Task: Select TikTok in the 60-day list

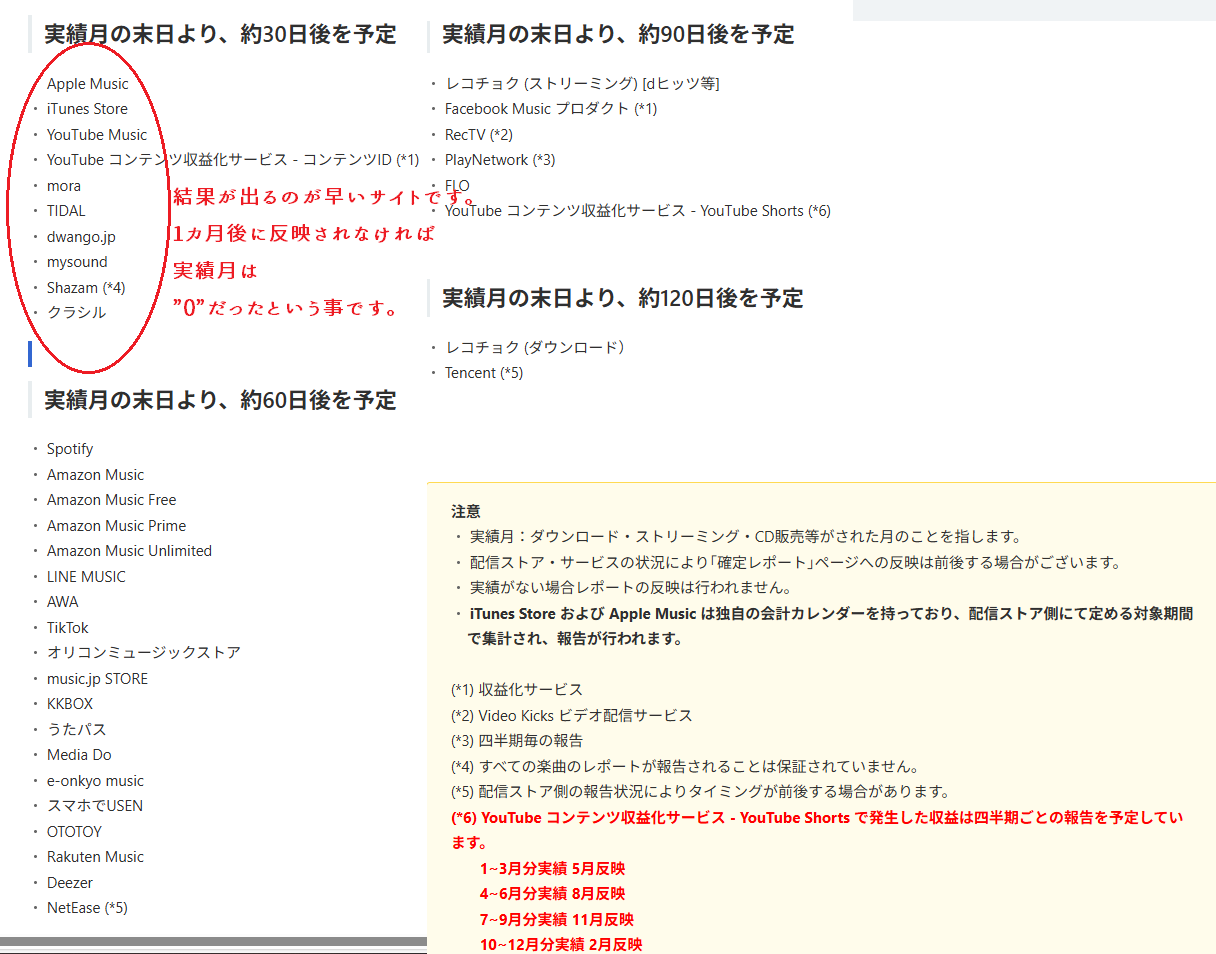Action: click(67, 628)
